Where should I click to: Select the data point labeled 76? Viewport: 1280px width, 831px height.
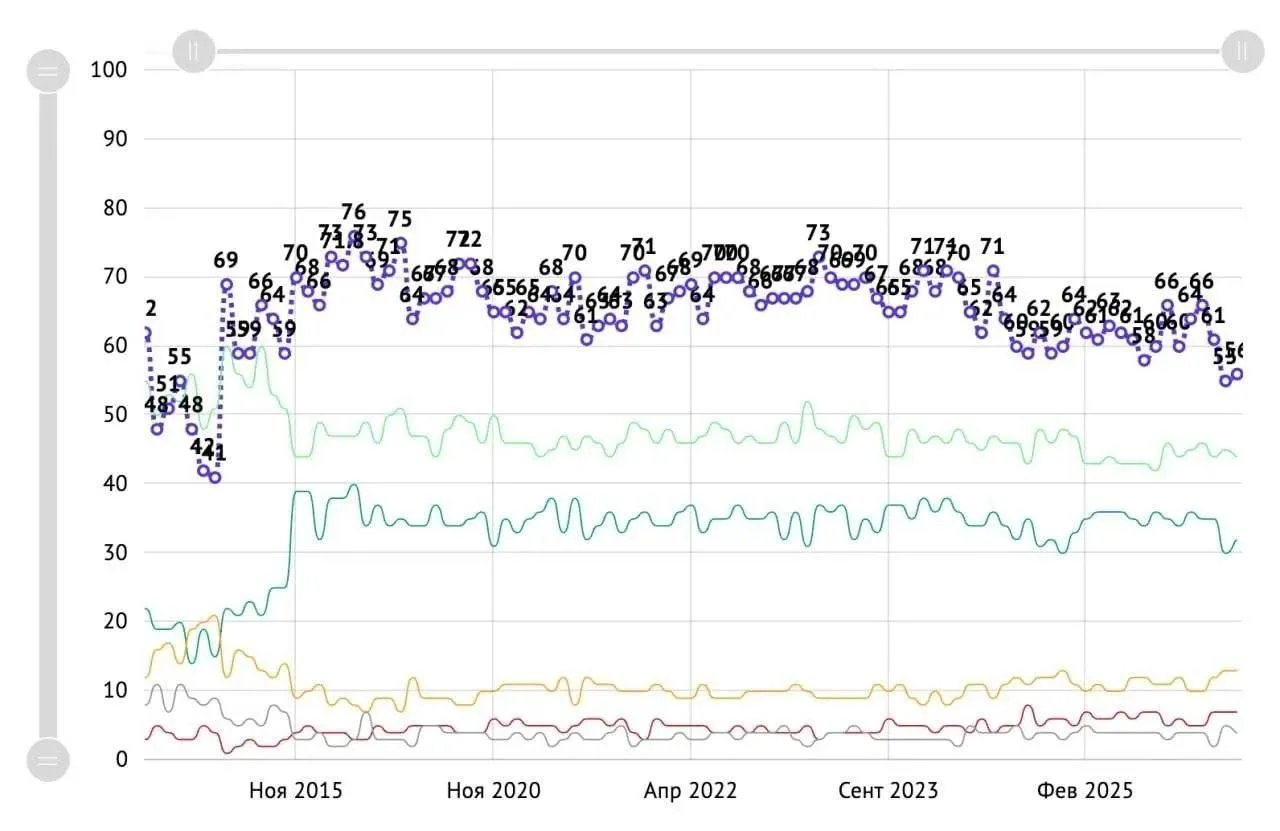[x=354, y=236]
